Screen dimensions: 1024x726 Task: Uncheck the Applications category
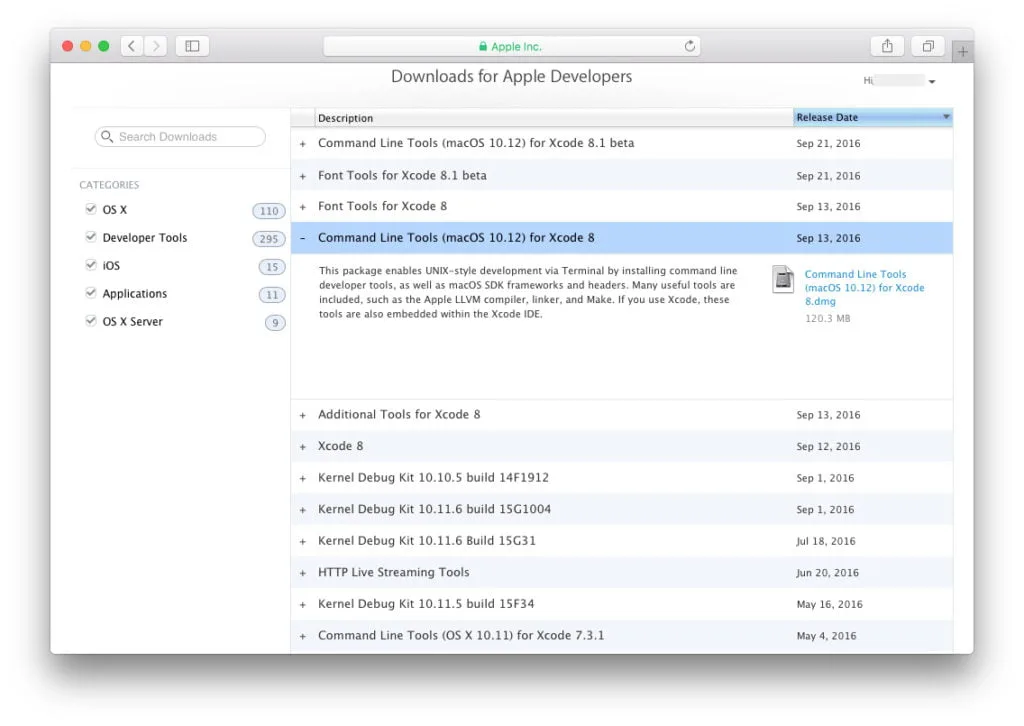click(x=91, y=293)
